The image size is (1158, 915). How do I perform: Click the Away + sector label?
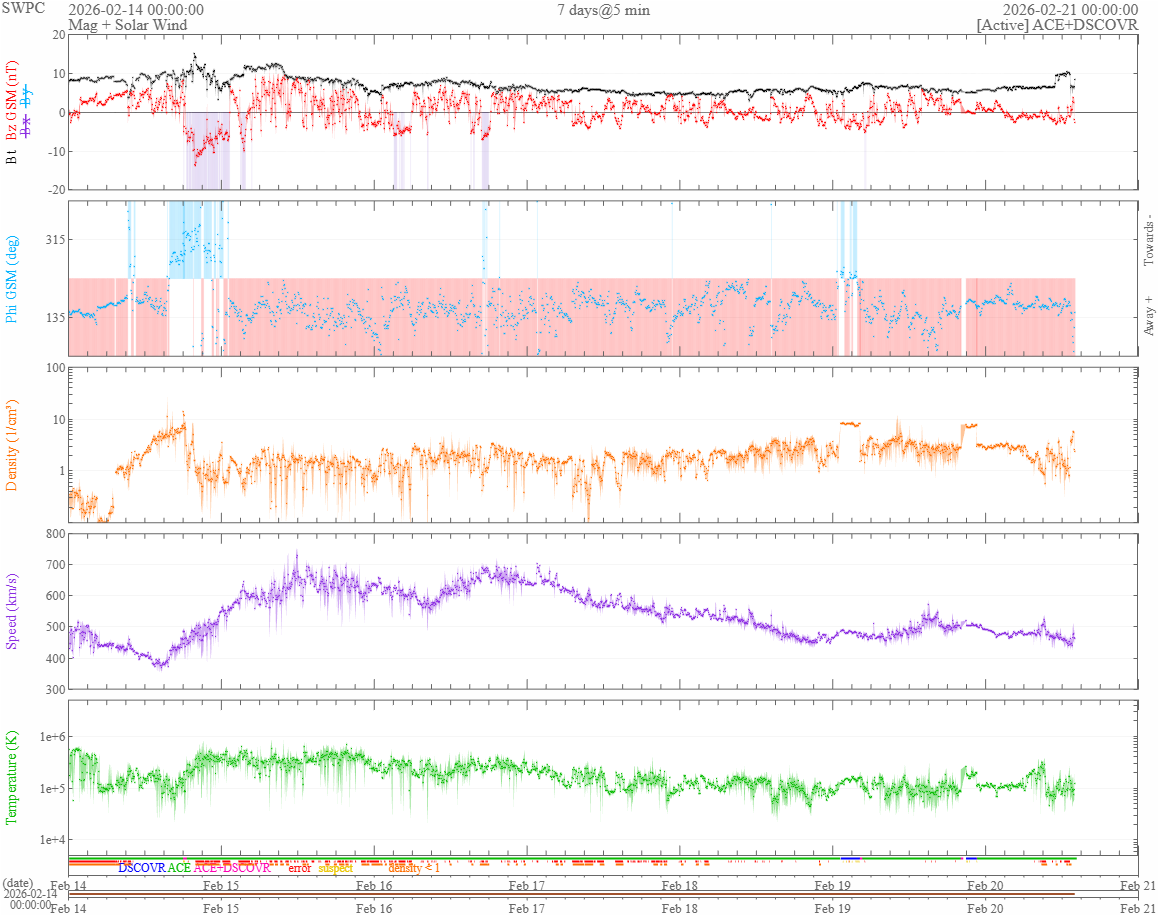[1148, 315]
